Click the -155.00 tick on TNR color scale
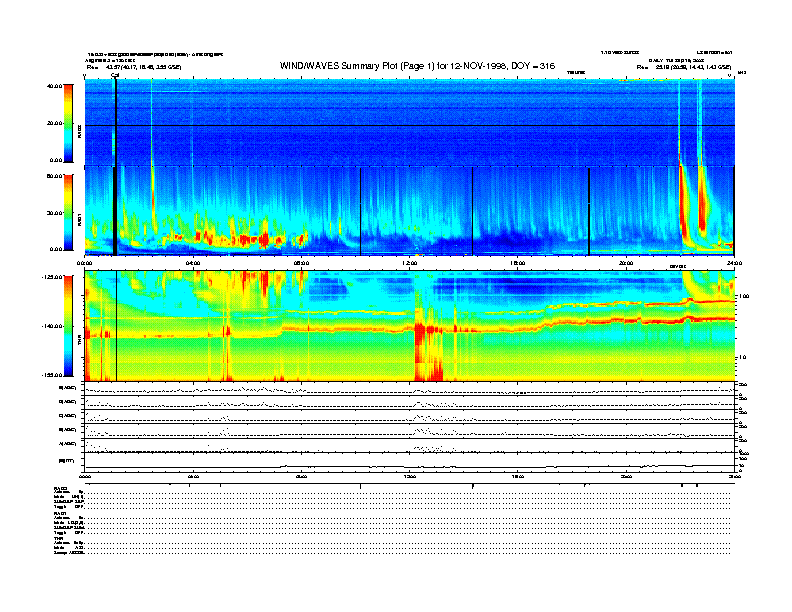This screenshot has height=612, width=792. [x=52, y=375]
